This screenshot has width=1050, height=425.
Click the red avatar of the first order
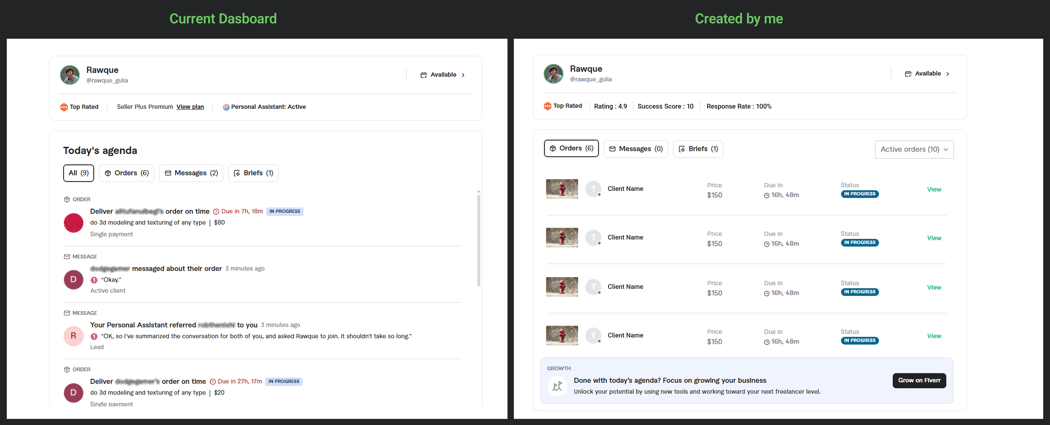tap(74, 223)
